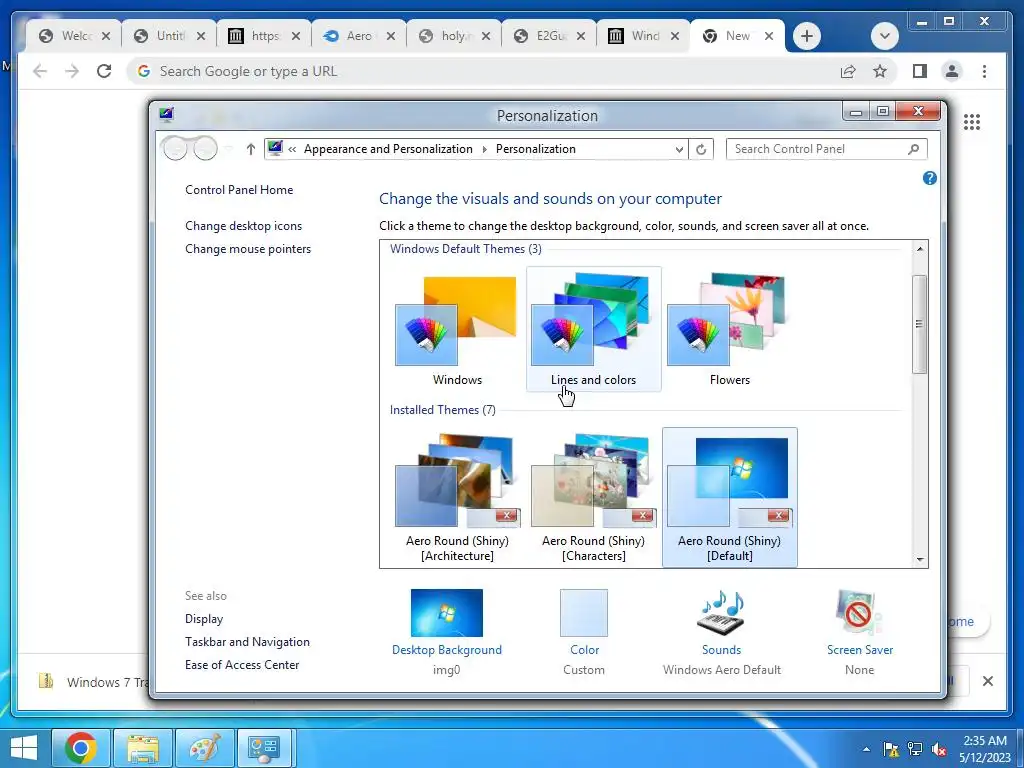Open the Sounds piano icon
The width and height of the screenshot is (1024, 768).
tap(721, 613)
